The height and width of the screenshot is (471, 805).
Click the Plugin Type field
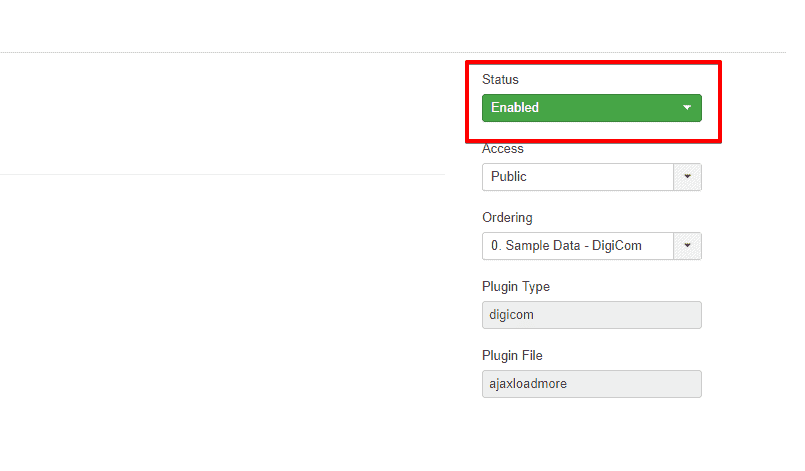pos(591,315)
